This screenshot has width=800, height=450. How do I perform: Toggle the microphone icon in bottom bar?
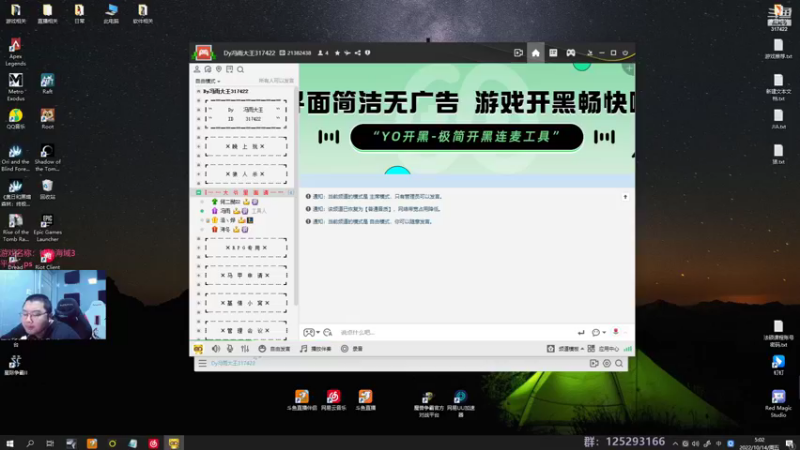point(230,348)
